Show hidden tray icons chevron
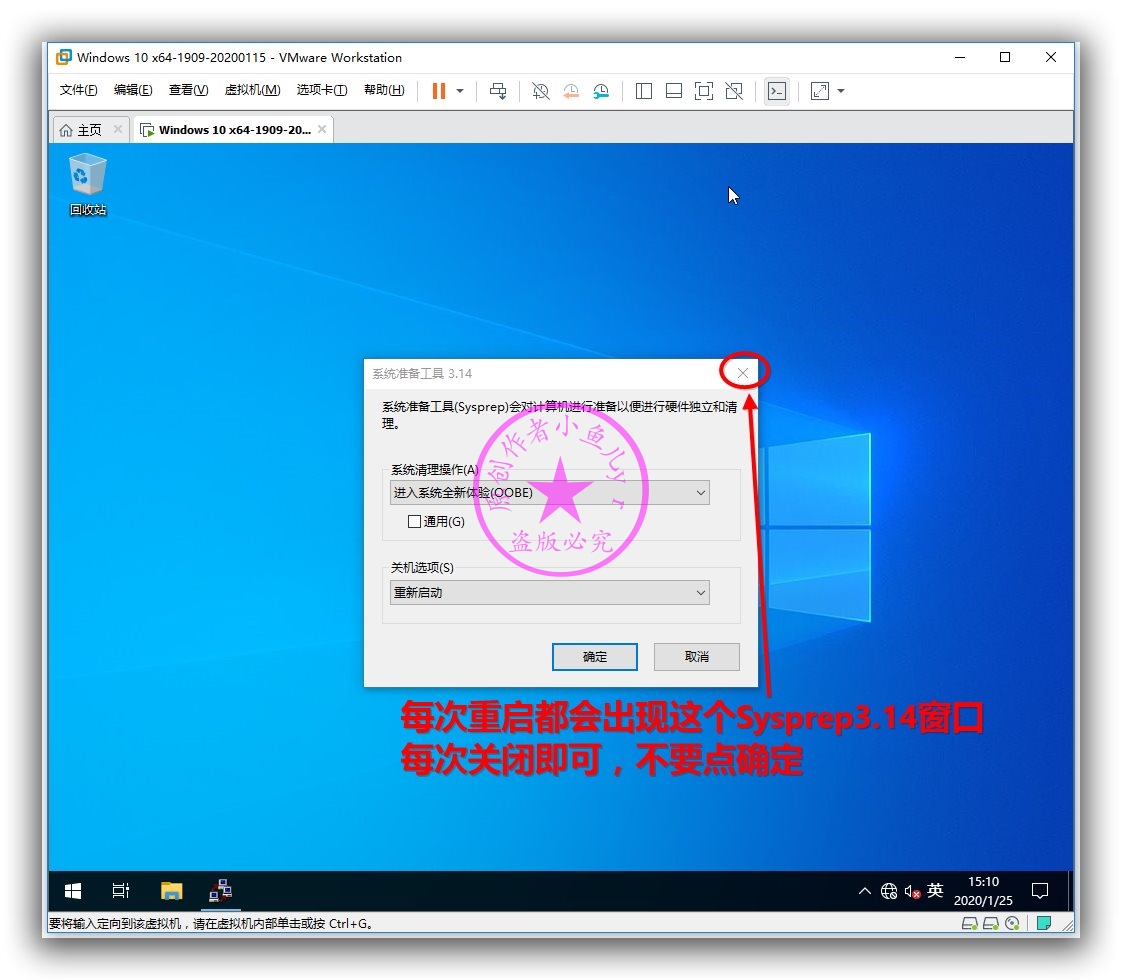This screenshot has width=1122, height=980. click(864, 891)
